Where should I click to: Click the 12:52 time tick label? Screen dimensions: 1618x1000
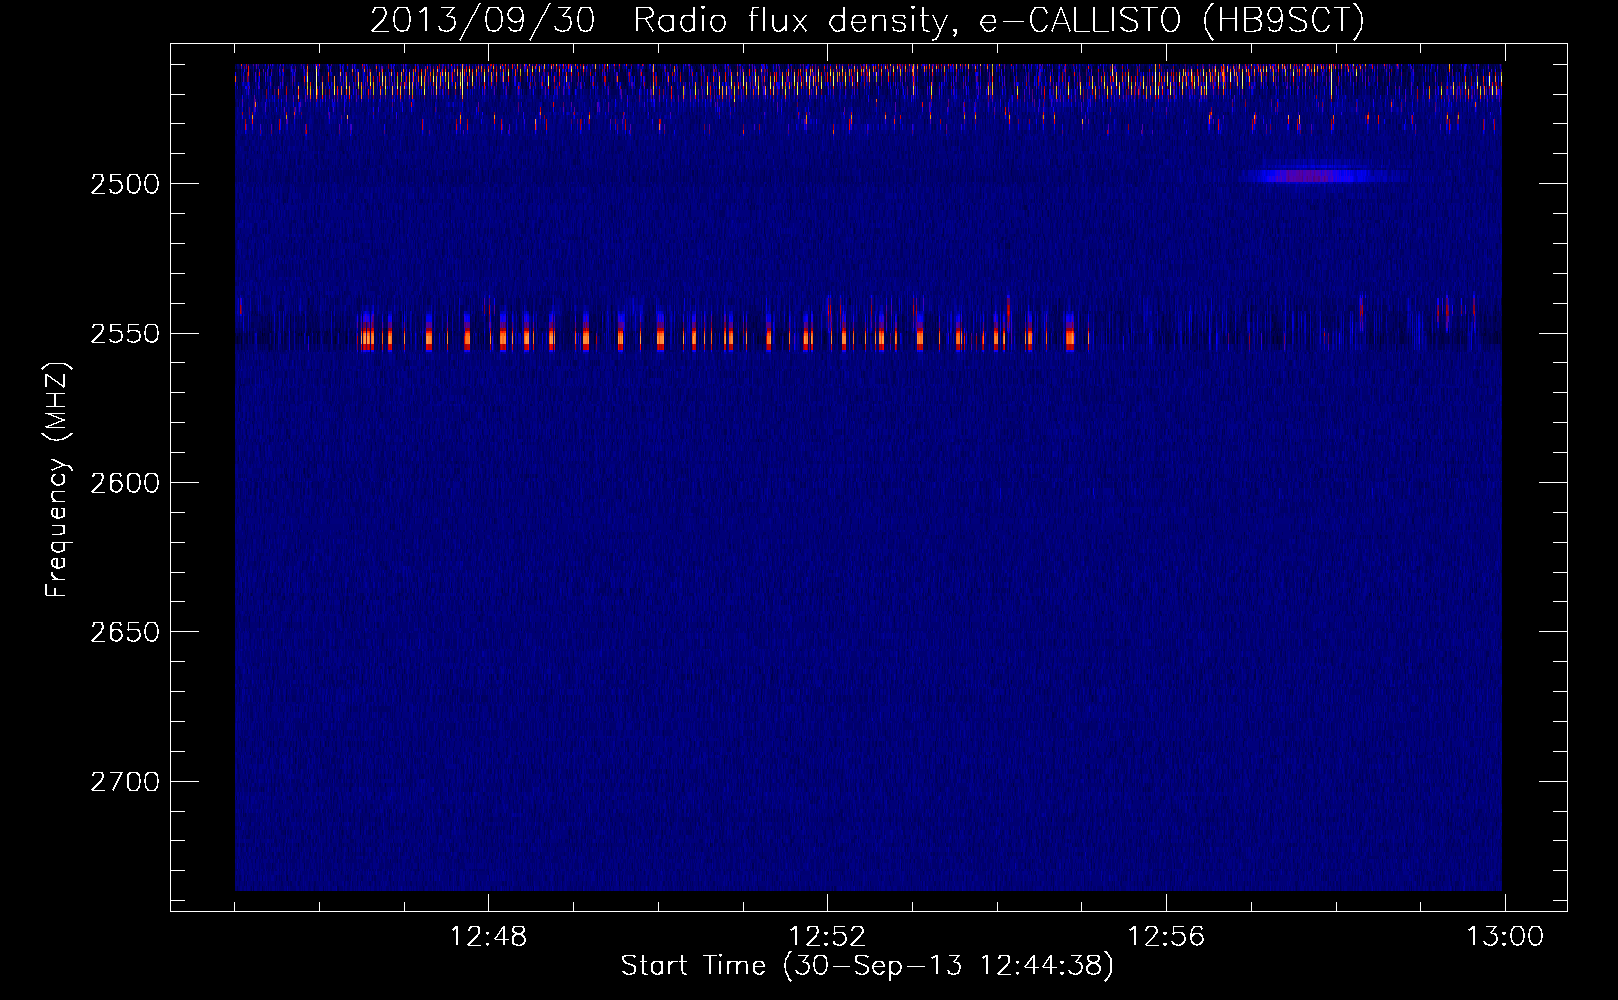click(827, 937)
